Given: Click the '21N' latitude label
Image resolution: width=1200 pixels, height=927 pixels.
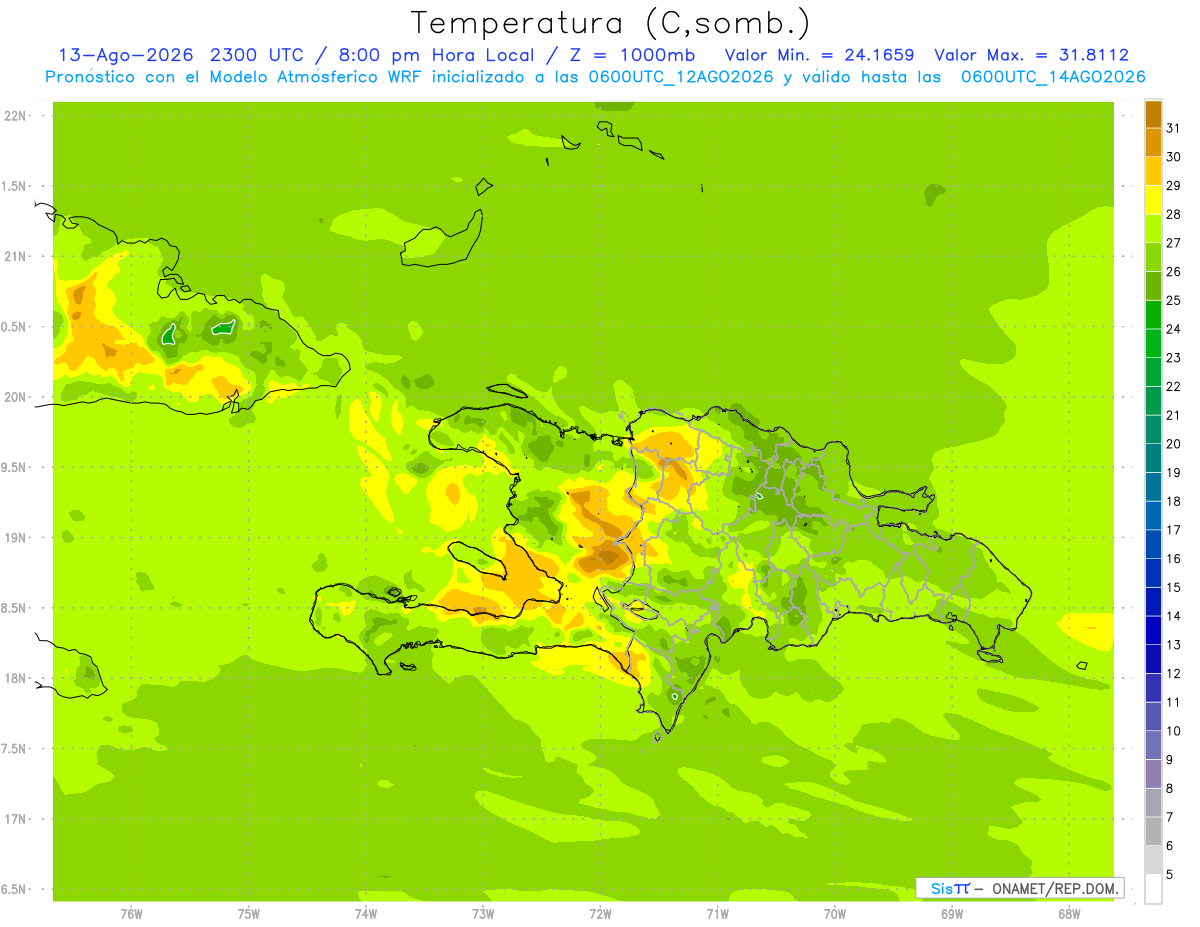Looking at the screenshot, I should pyautogui.click(x=15, y=256).
